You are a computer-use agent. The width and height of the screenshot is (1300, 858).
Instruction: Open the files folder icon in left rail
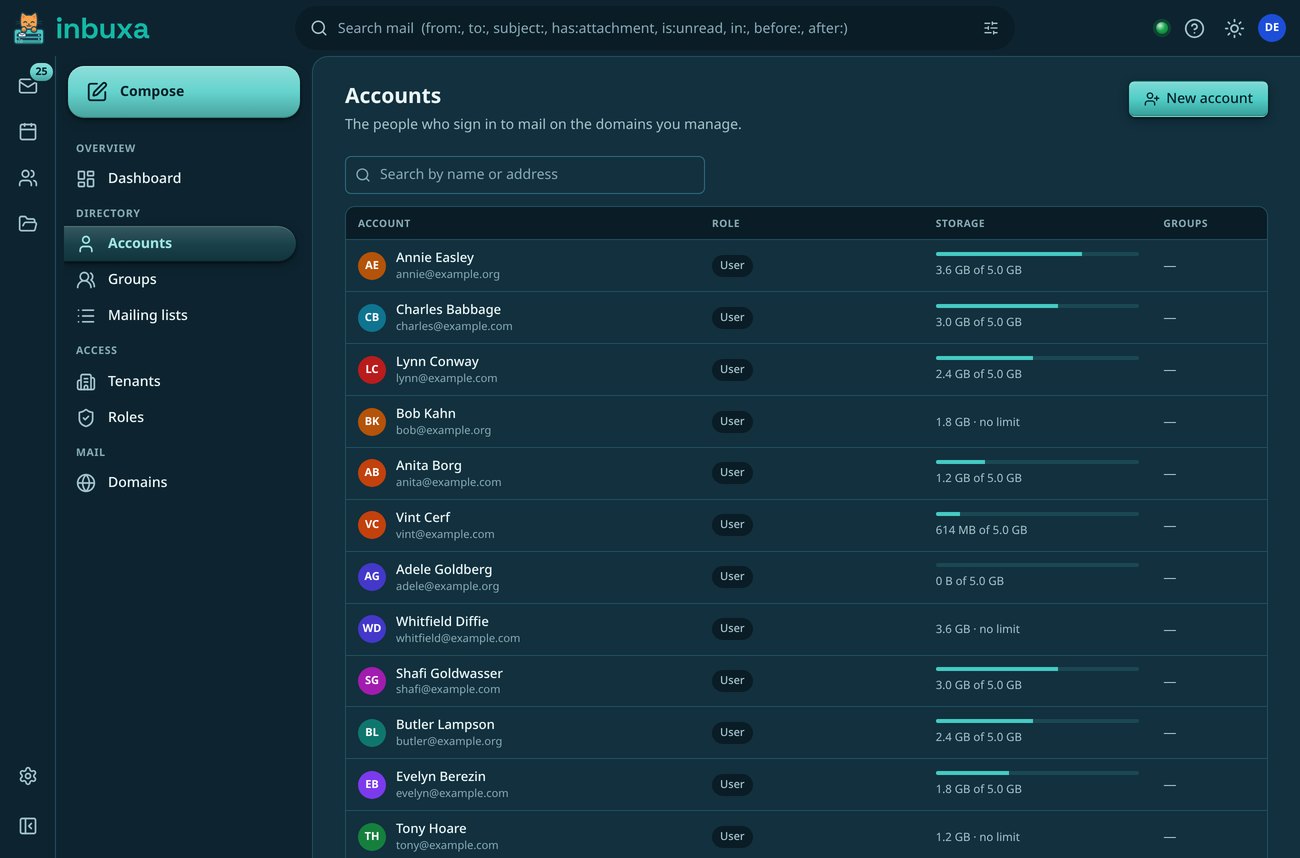28,224
